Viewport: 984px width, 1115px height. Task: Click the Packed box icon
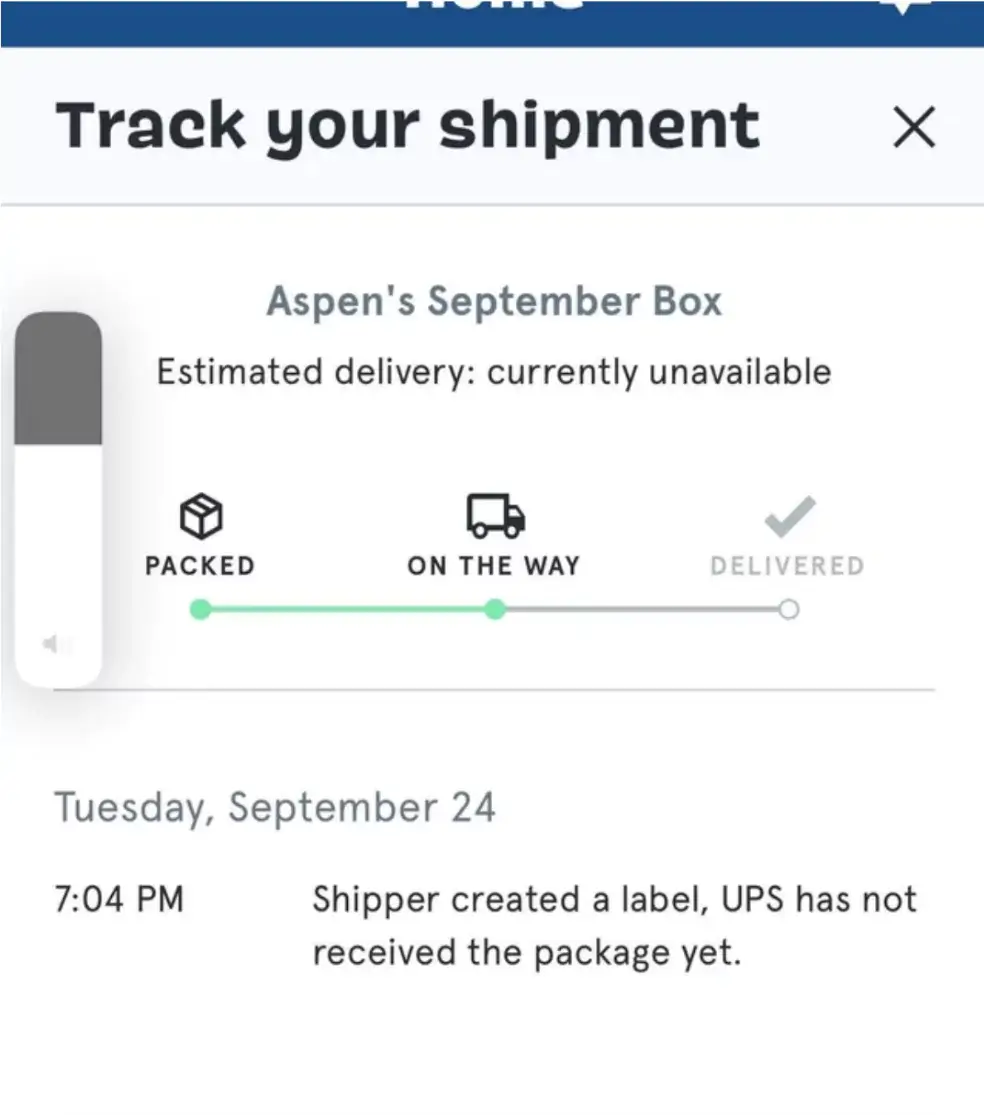click(200, 517)
